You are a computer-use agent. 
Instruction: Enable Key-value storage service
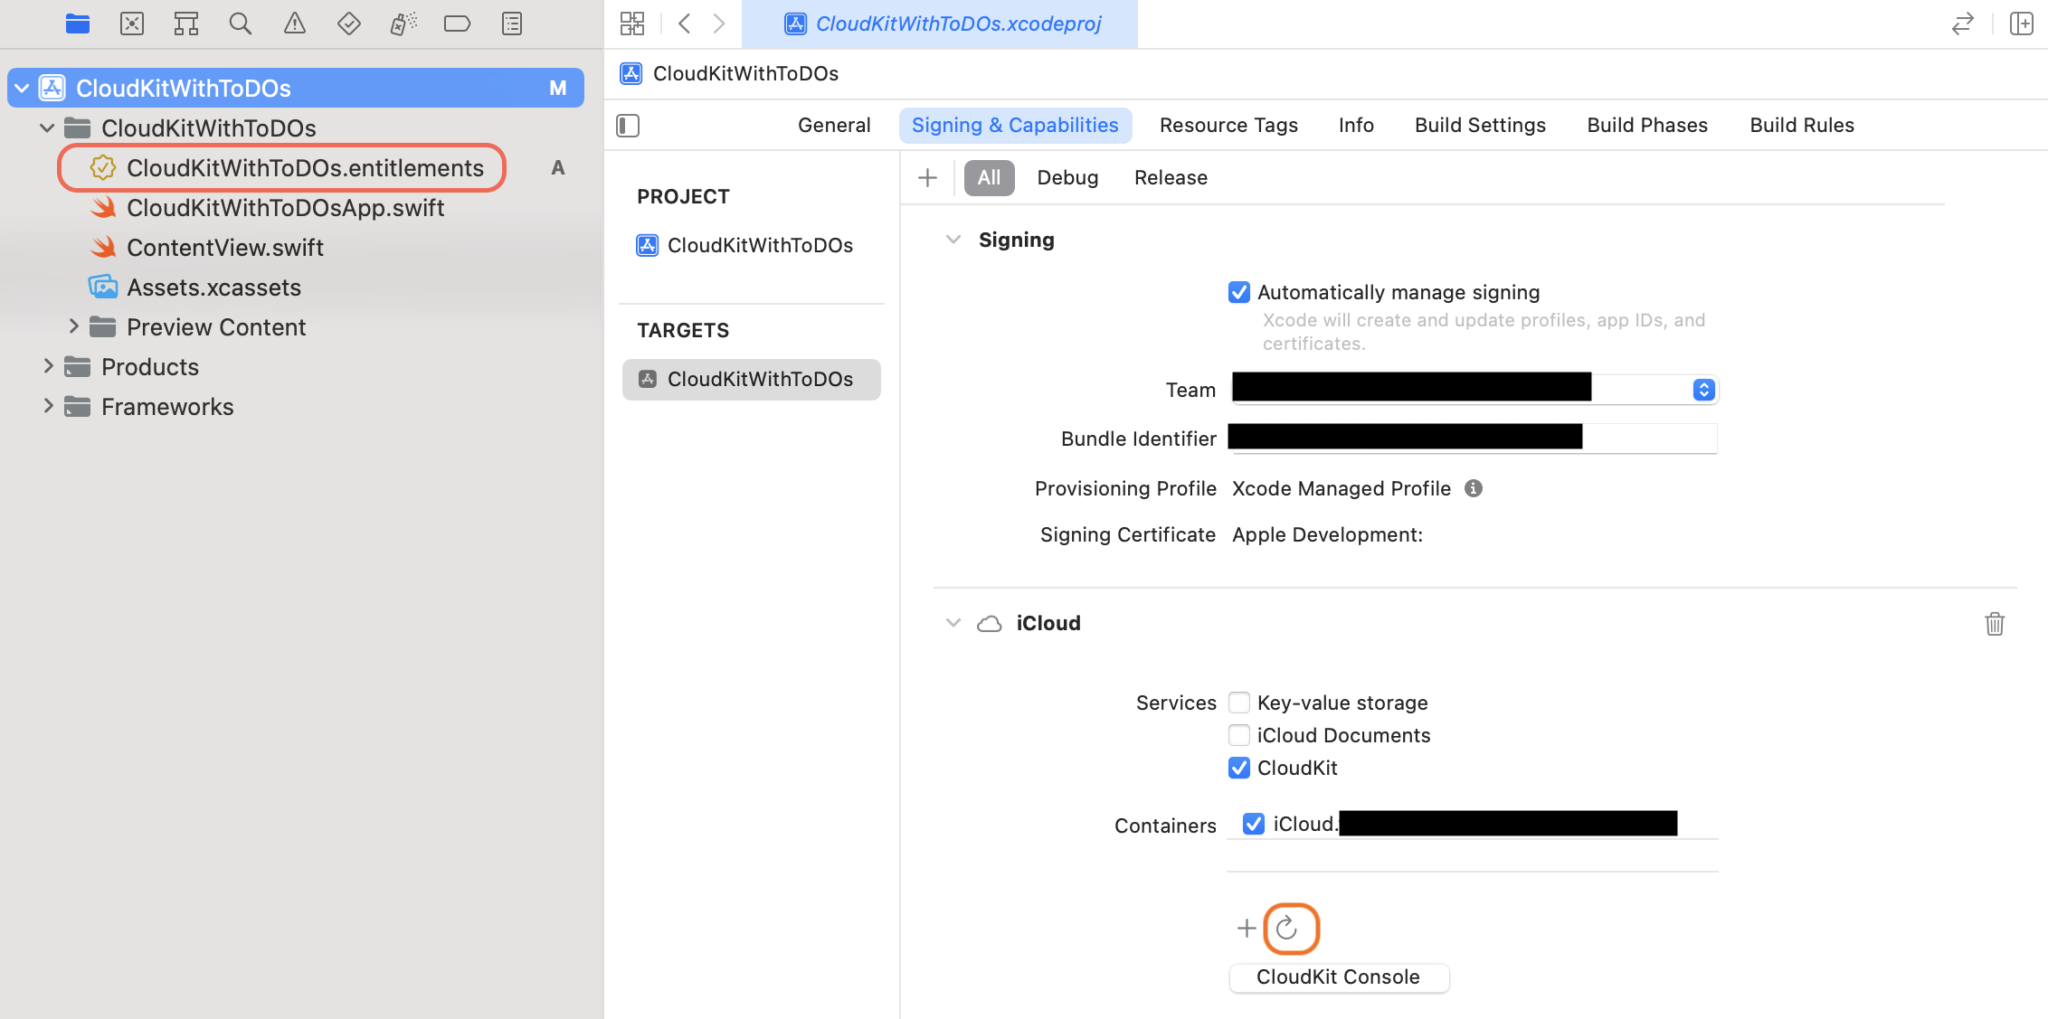click(1239, 702)
